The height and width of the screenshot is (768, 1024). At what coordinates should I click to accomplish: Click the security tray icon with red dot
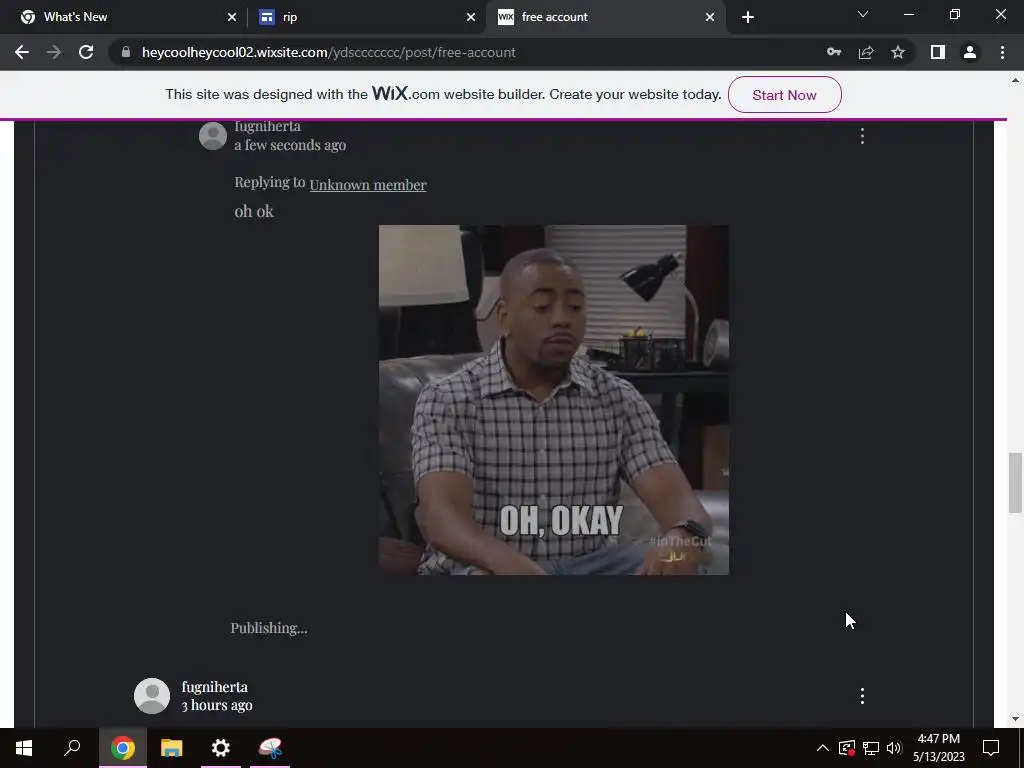(846, 748)
